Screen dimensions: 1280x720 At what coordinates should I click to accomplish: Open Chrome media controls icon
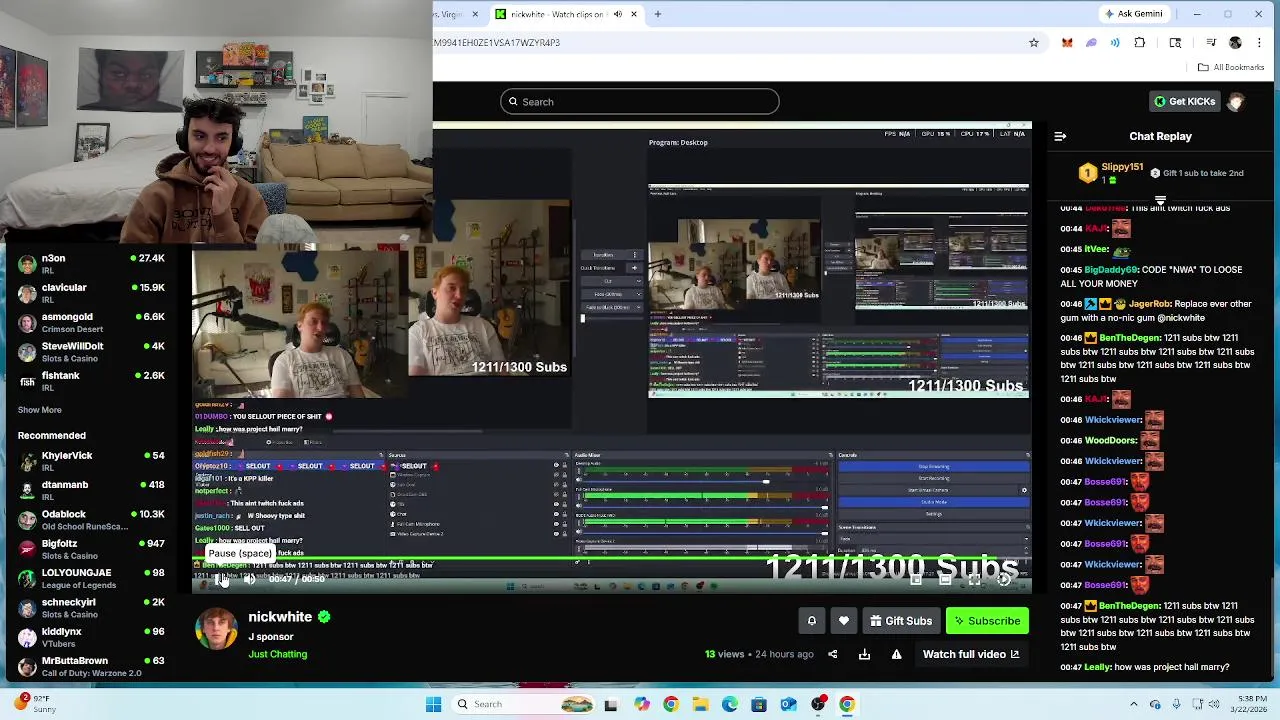pos(1211,43)
